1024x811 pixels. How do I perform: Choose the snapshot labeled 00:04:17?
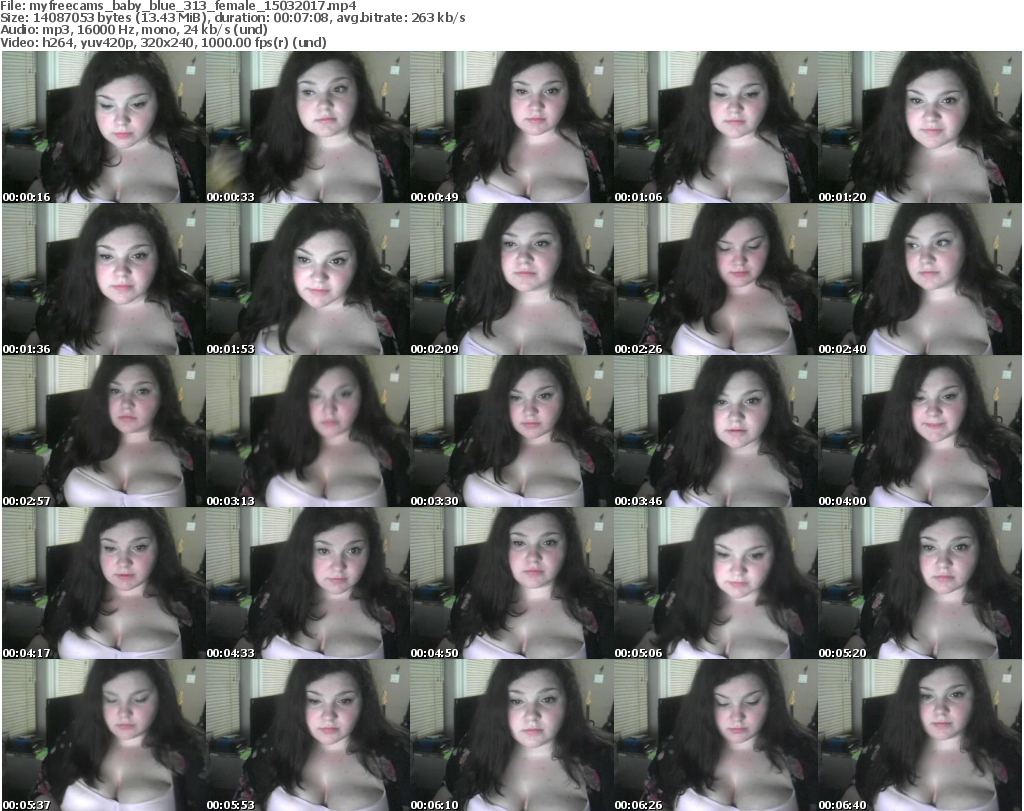pyautogui.click(x=104, y=583)
